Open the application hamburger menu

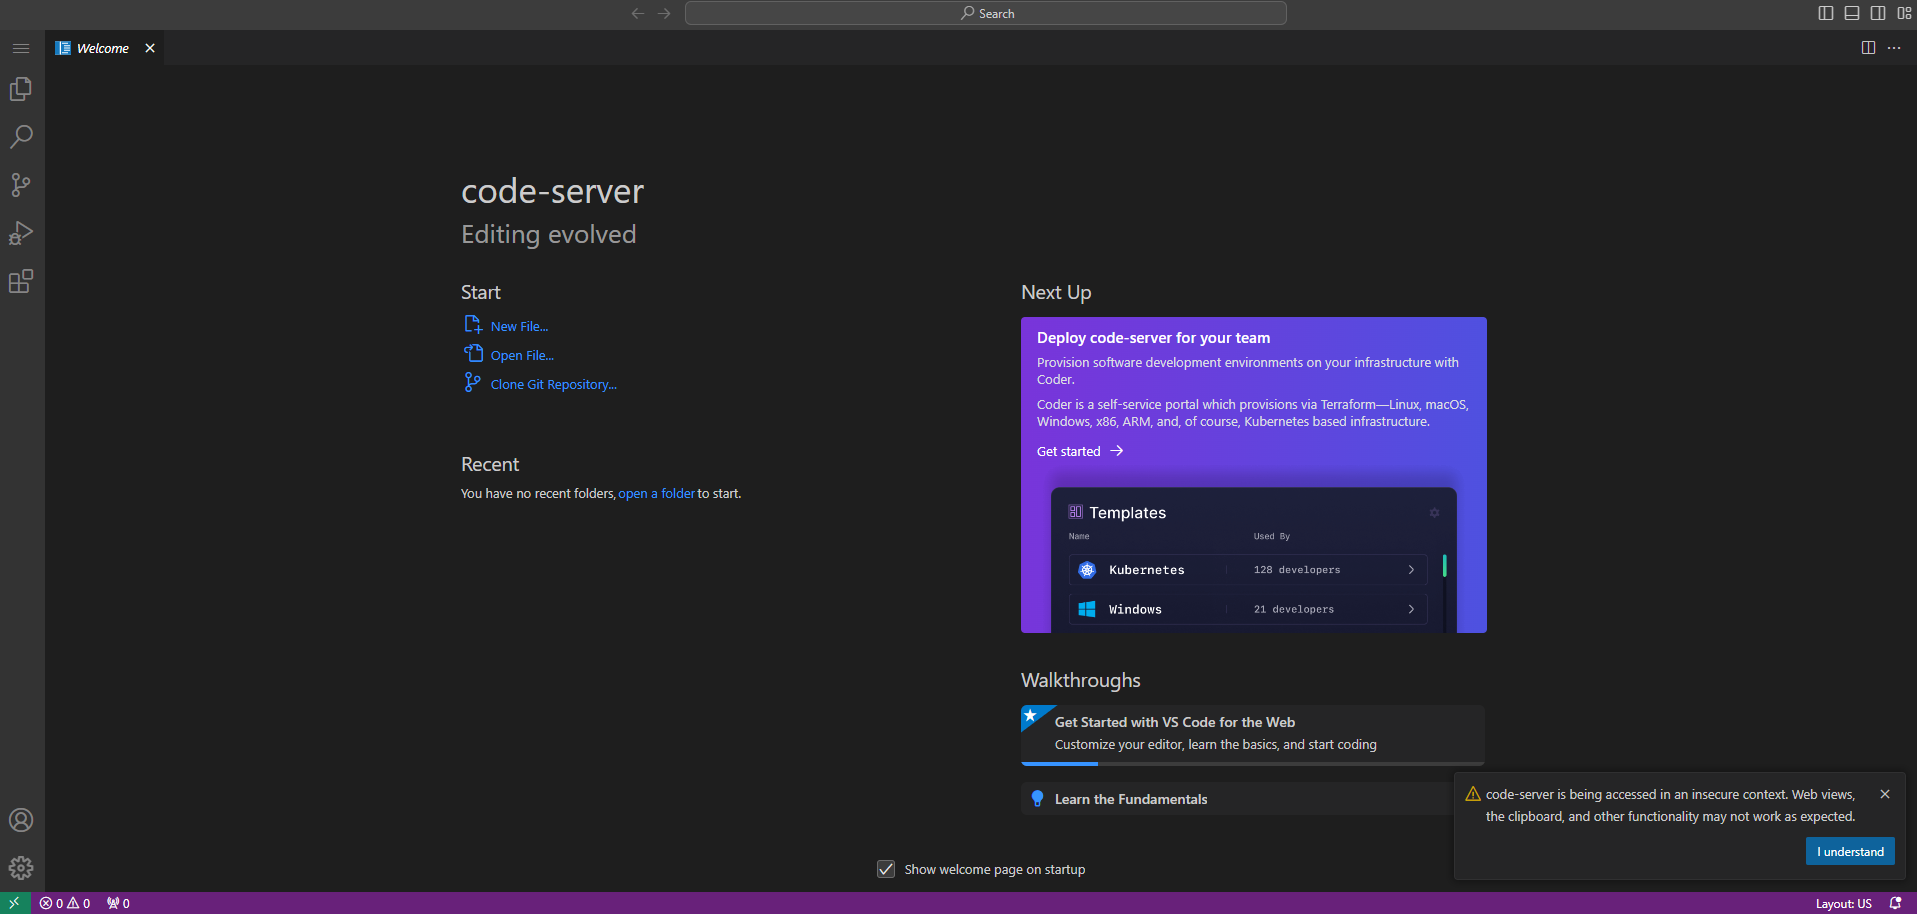pos(21,47)
